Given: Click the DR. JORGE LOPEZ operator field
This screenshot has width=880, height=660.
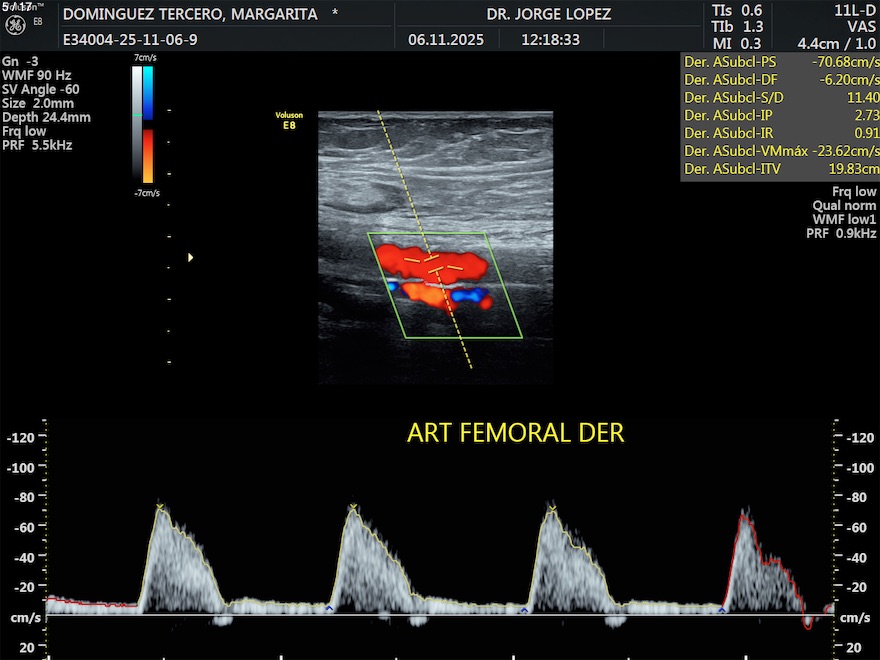Looking at the screenshot, I should 548,15.
